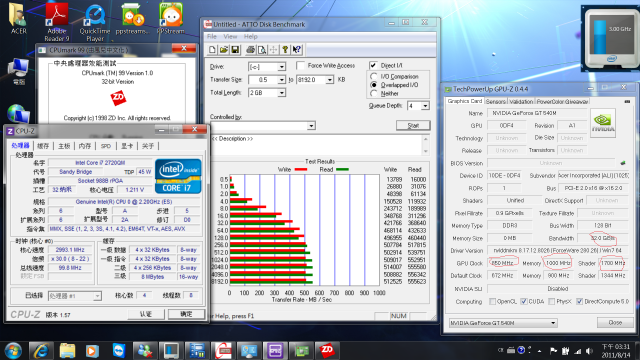
Task: Open the Queue Depth dropdown
Action: pyautogui.click(x=425, y=106)
